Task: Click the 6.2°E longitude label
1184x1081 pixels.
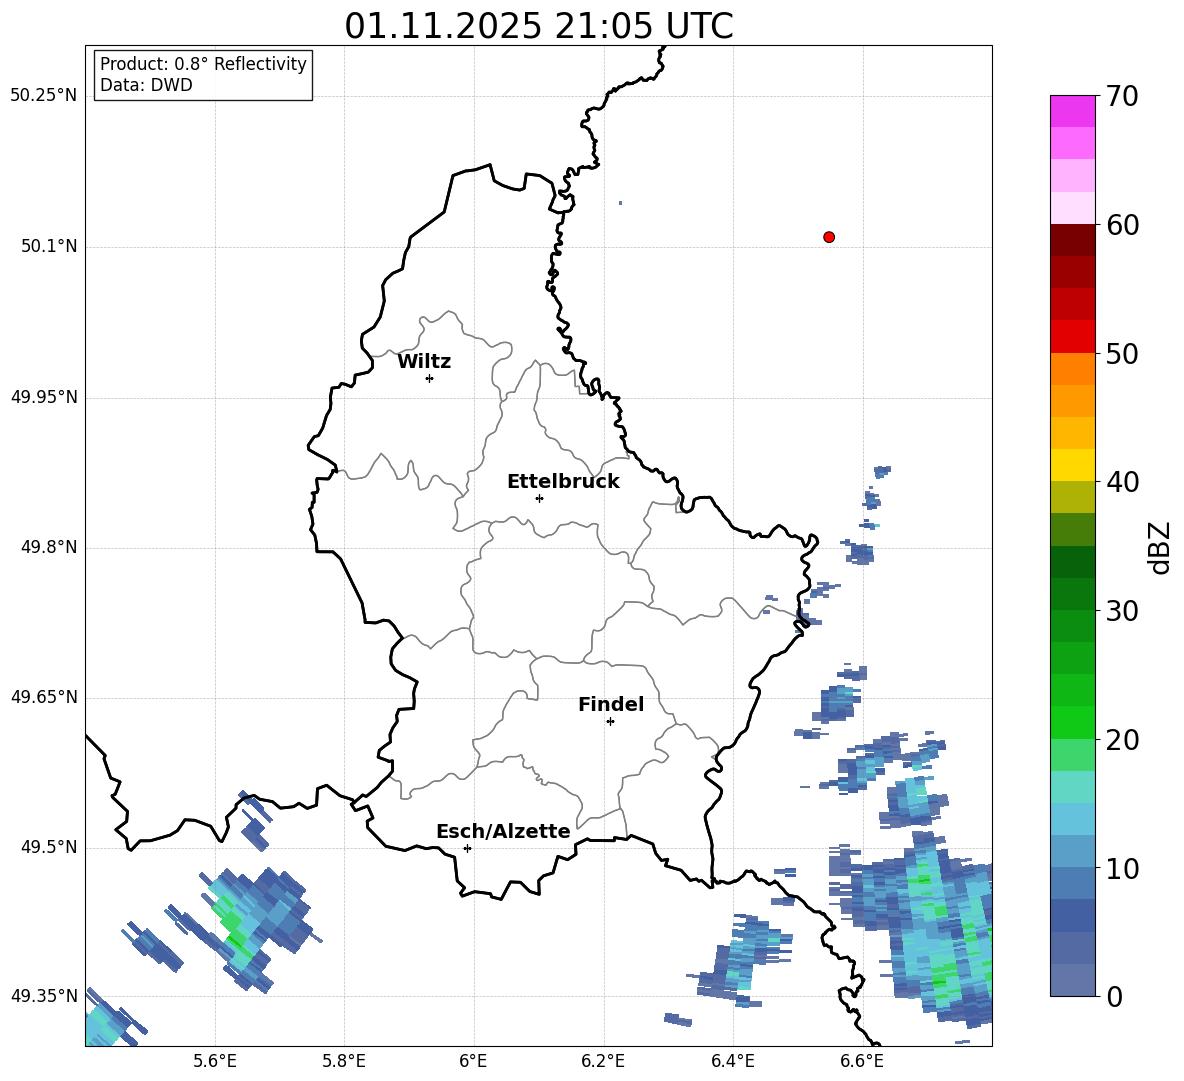Action: [x=603, y=1062]
